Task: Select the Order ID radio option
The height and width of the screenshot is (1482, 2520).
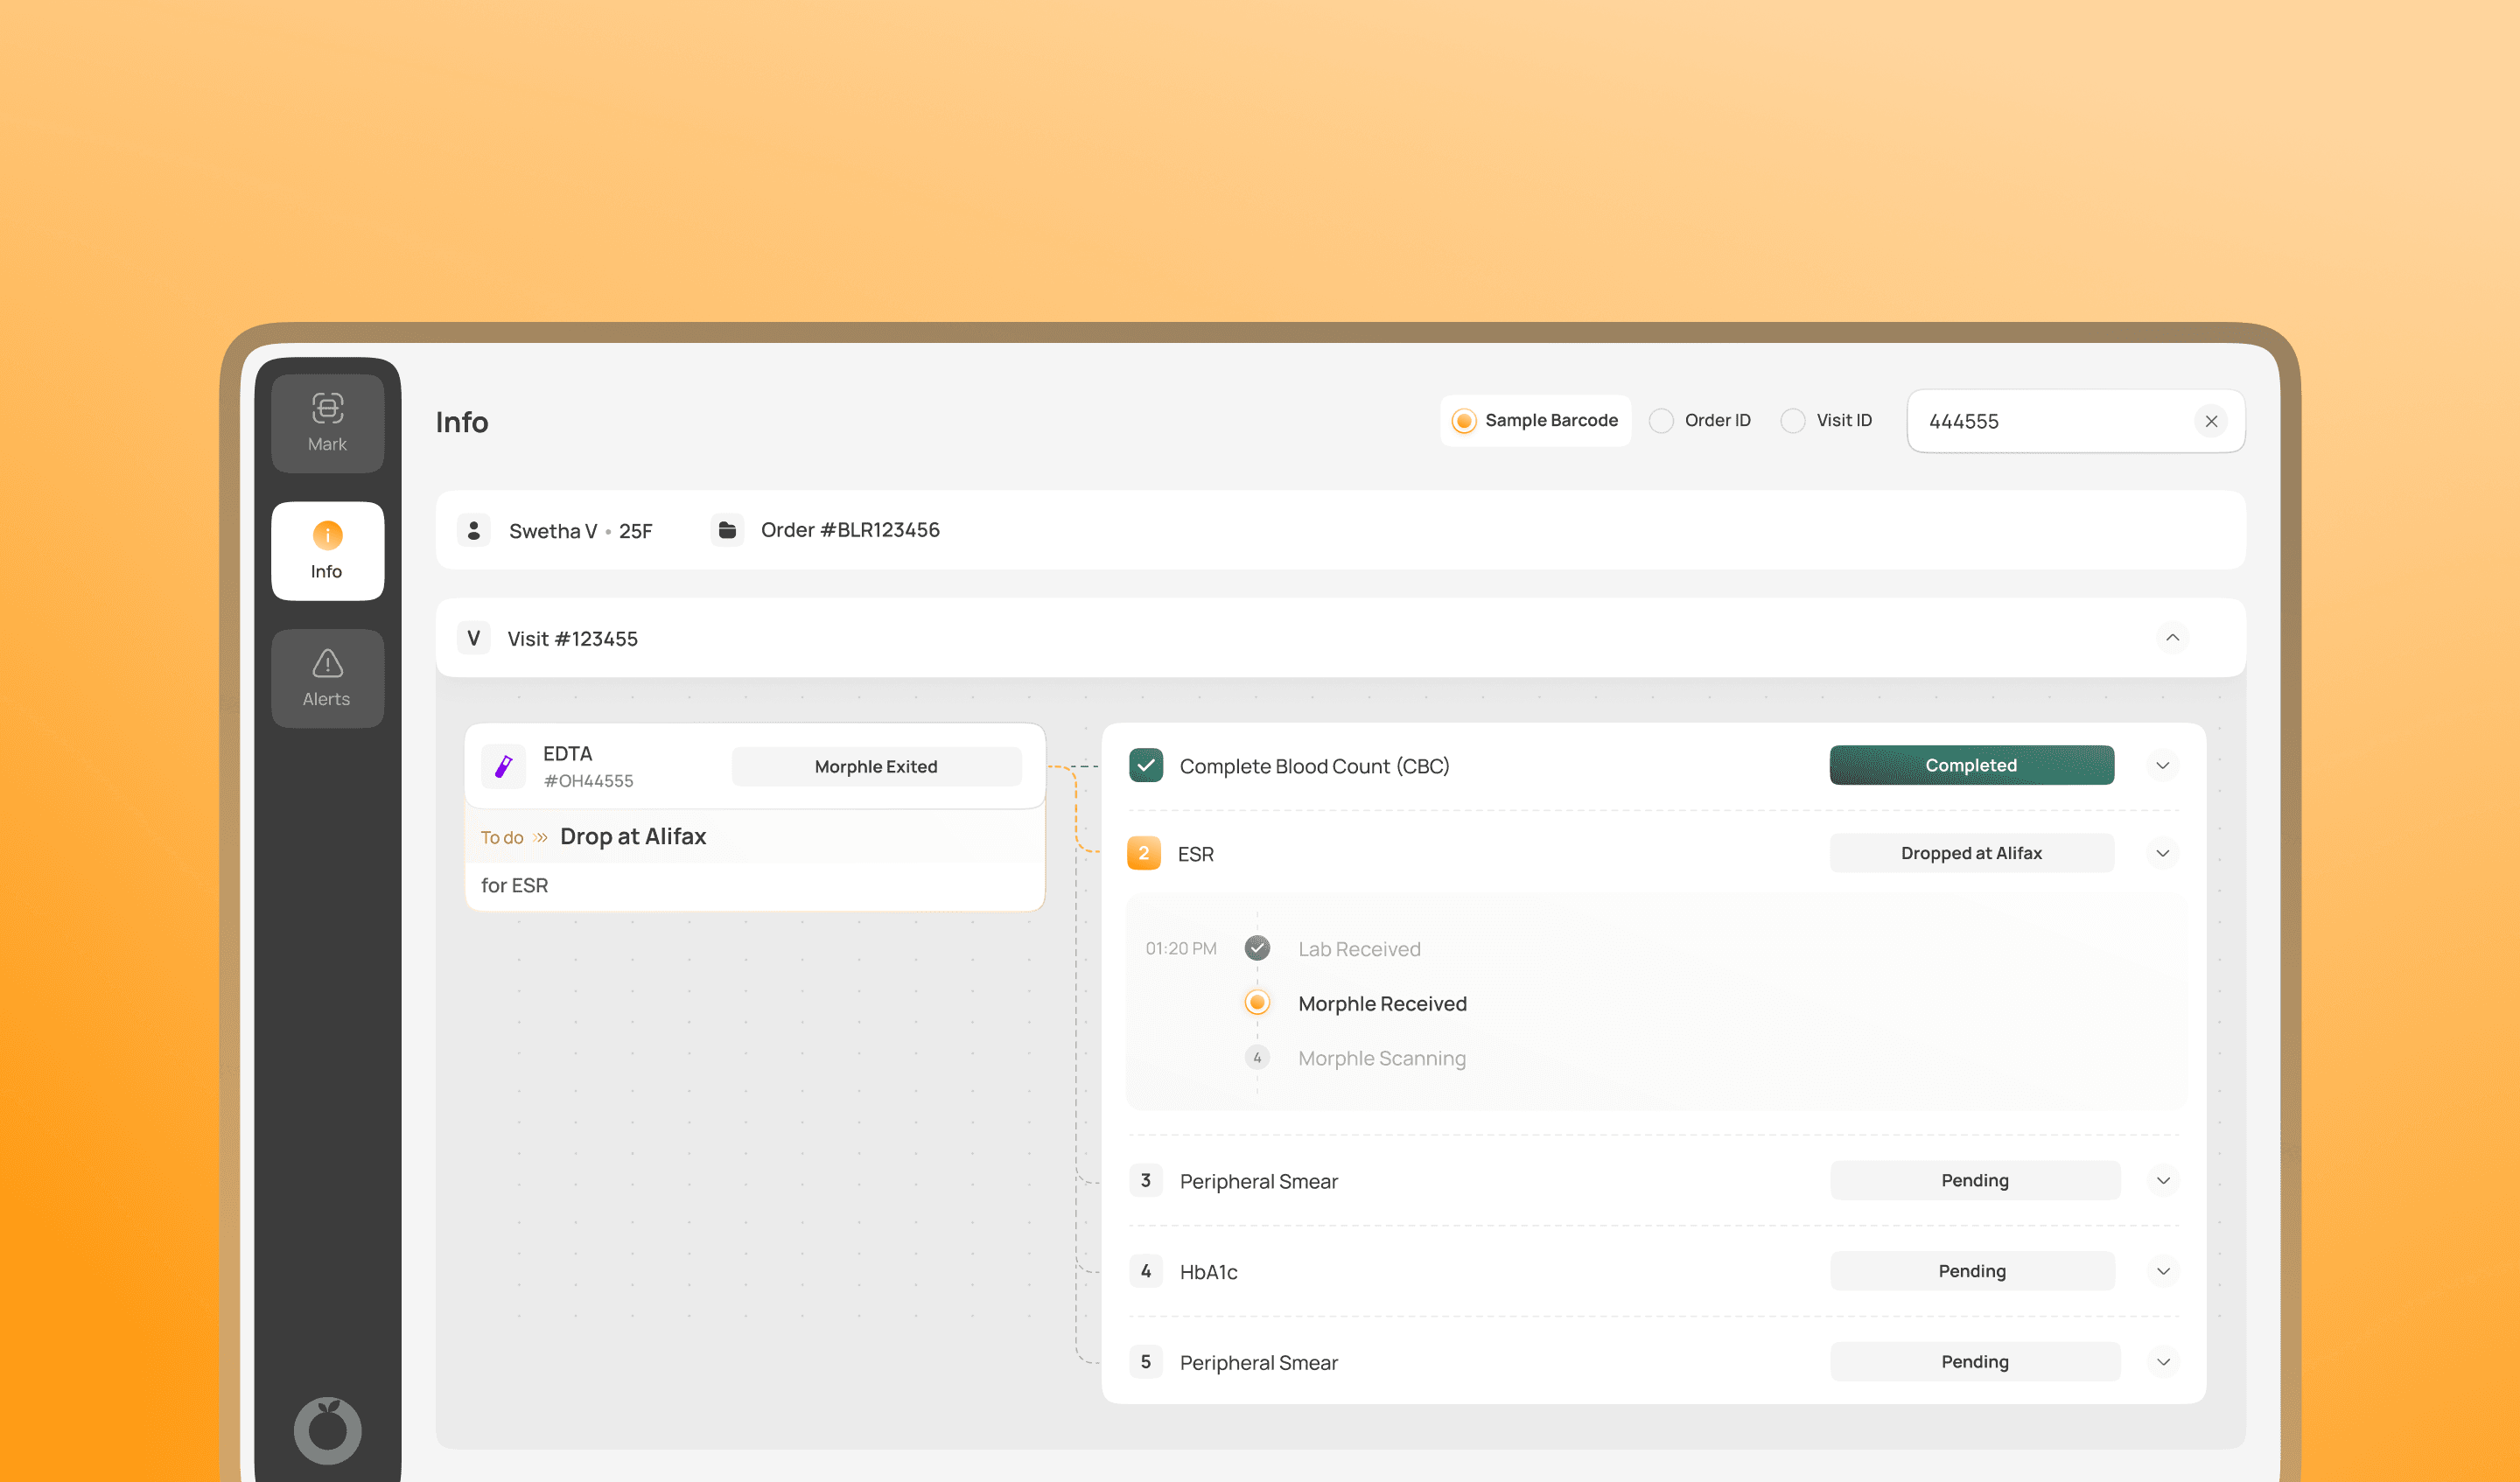Action: pyautogui.click(x=1661, y=421)
